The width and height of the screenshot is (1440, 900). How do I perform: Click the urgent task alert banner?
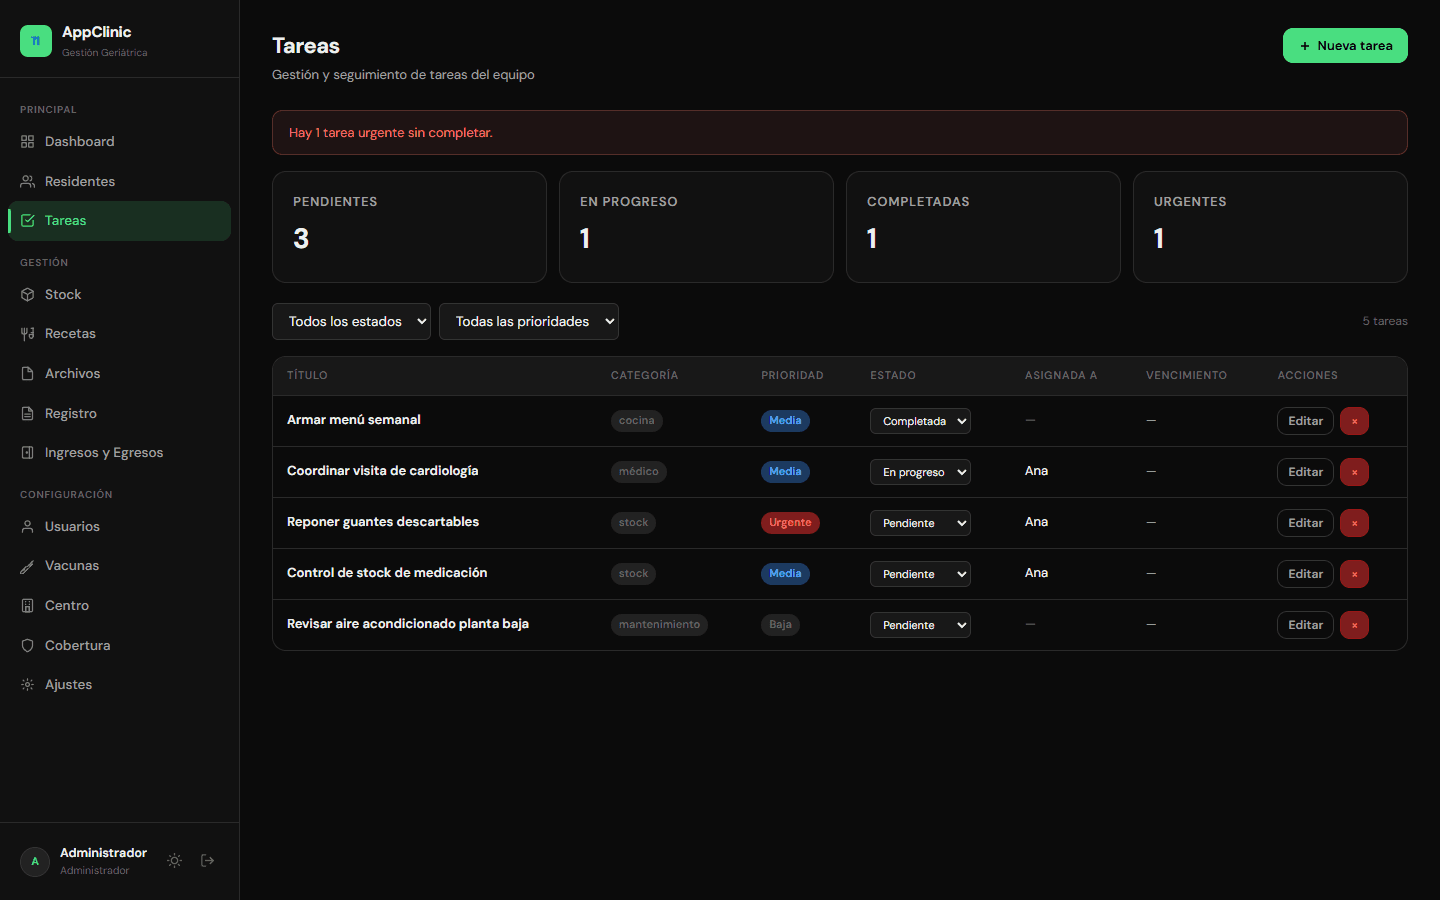[840, 132]
